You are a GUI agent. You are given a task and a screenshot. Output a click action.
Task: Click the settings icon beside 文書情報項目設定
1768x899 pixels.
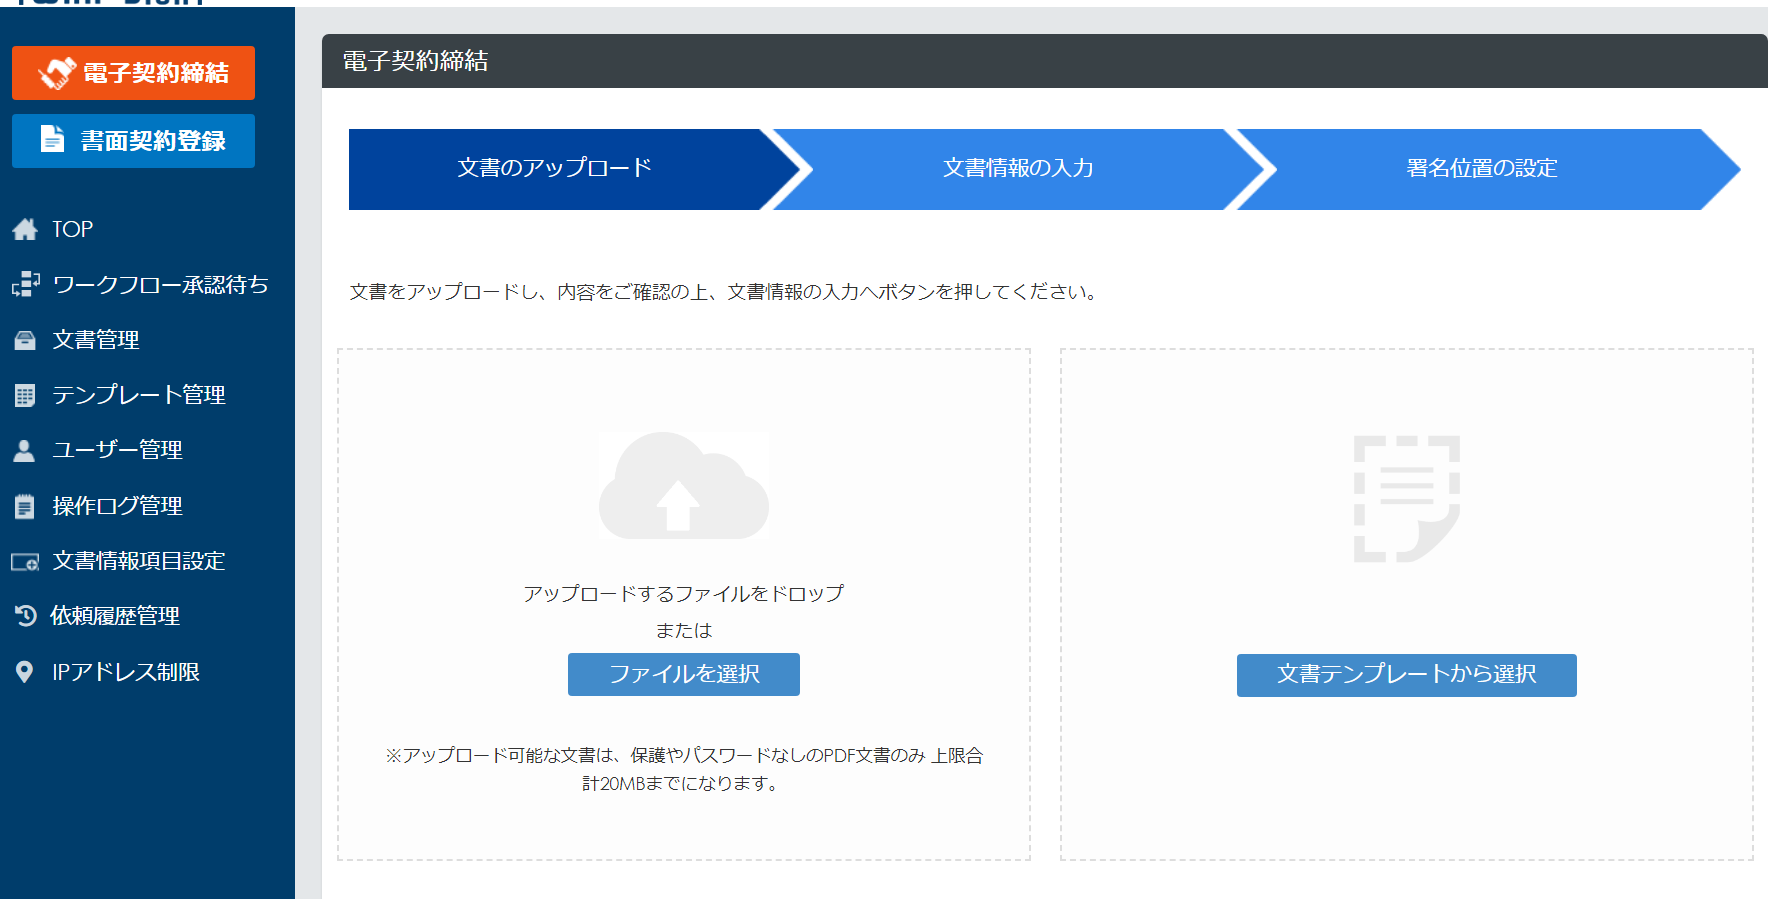25,561
